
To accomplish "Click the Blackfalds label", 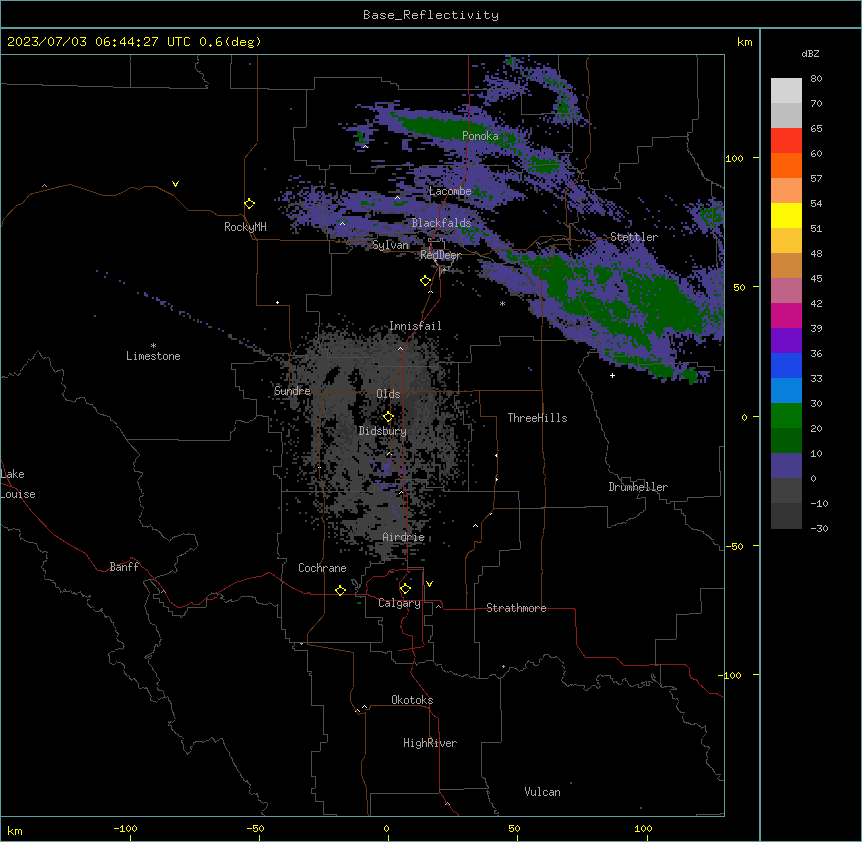I will click(x=441, y=223).
